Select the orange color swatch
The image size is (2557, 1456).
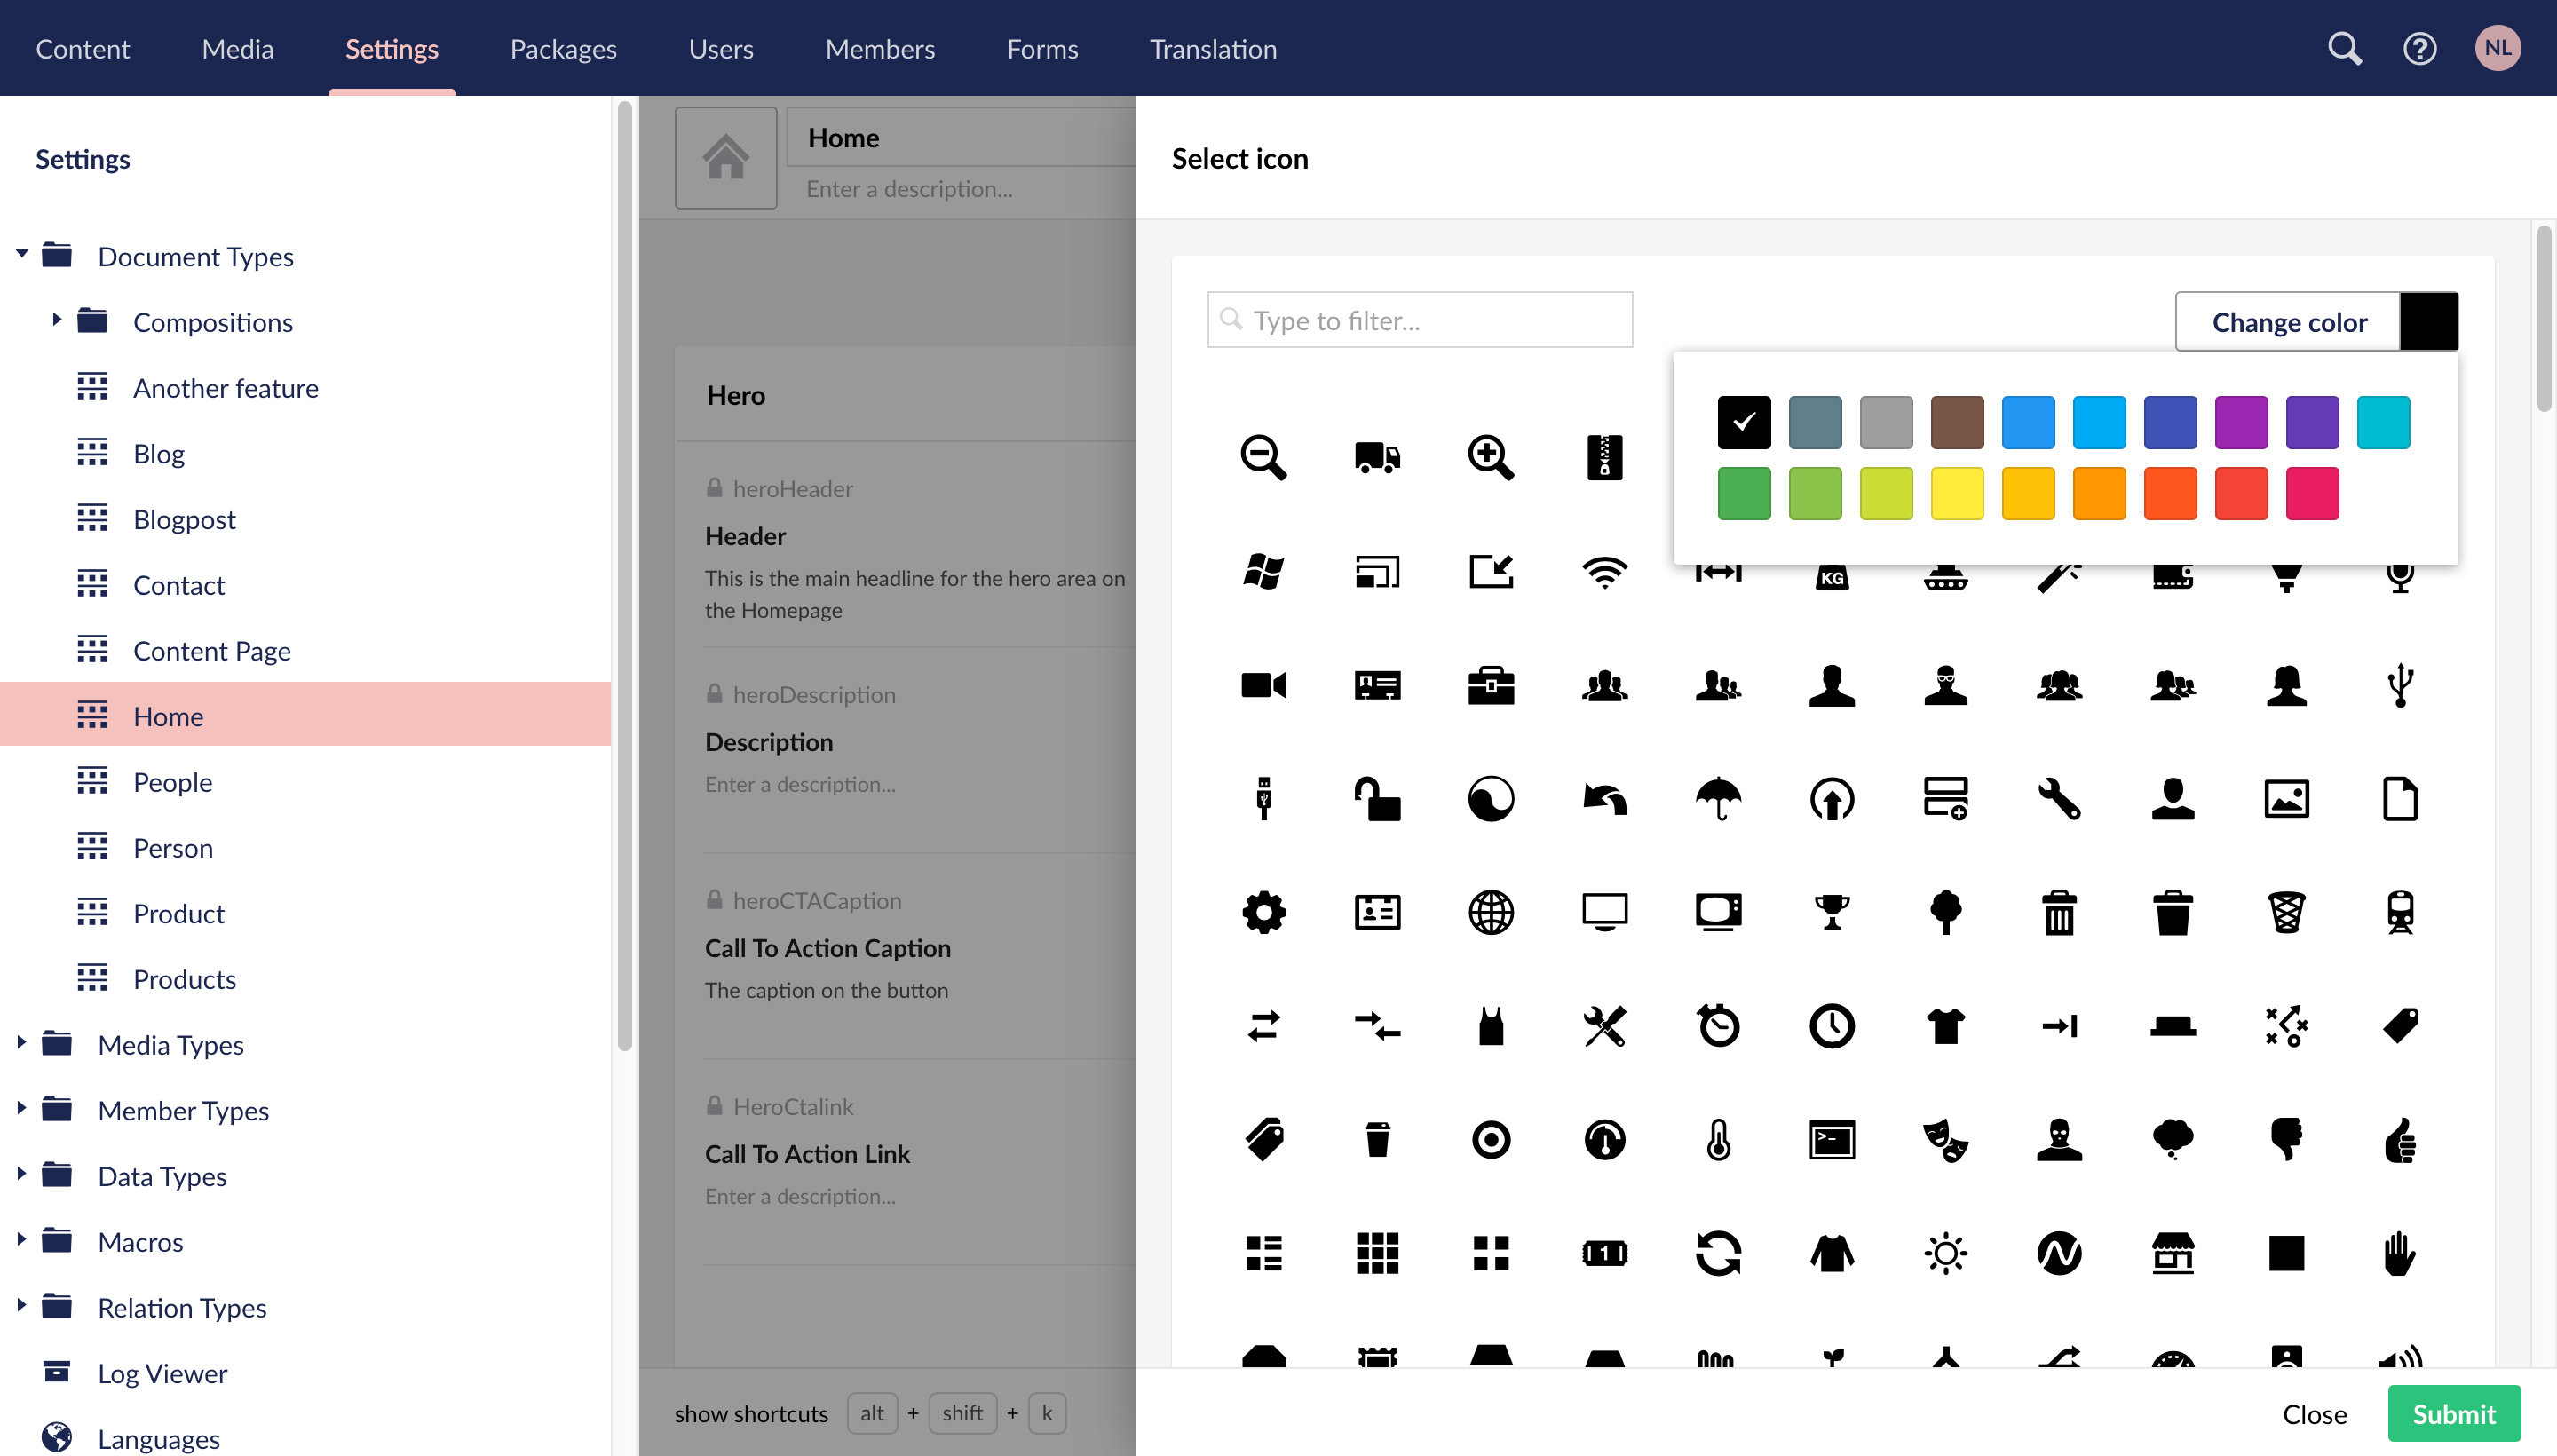tap(2100, 493)
